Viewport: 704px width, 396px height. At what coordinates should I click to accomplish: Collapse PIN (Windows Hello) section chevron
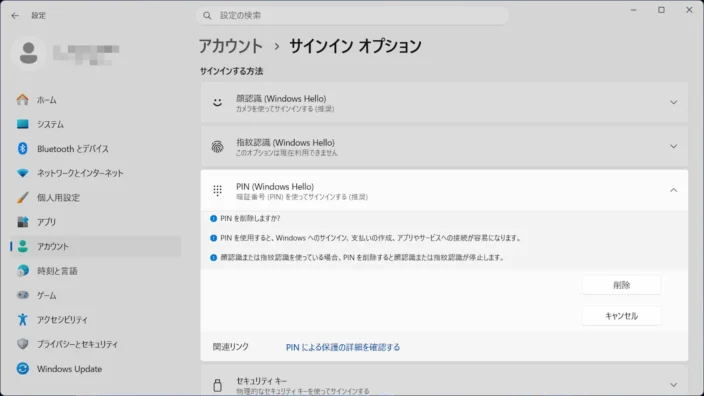click(673, 190)
